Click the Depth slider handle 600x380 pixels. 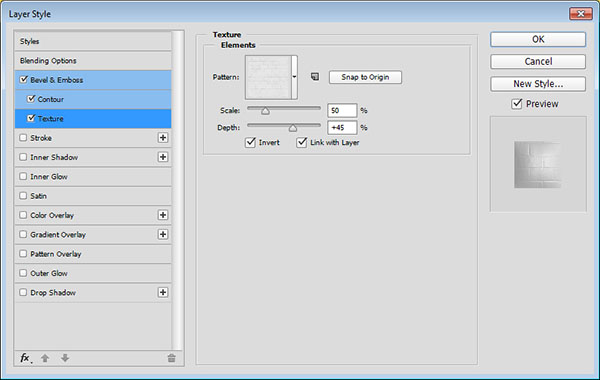click(x=293, y=128)
